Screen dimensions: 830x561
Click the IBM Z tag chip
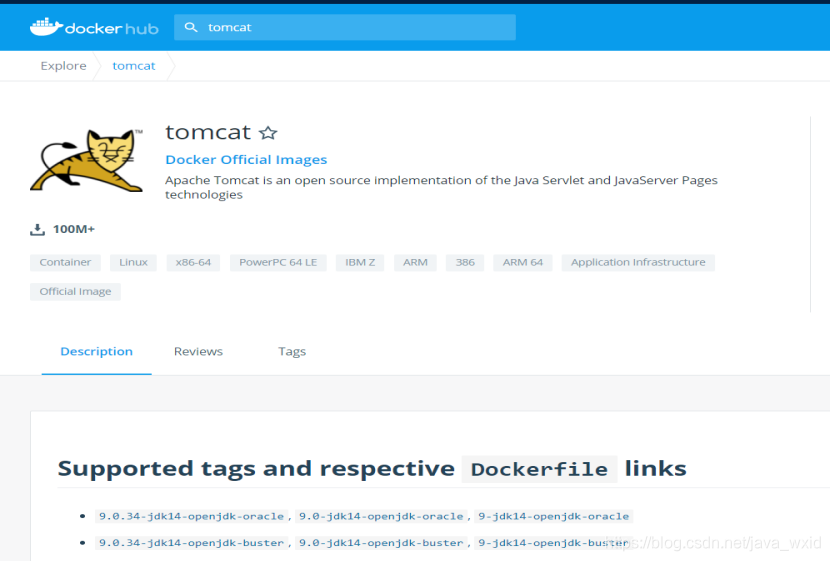[x=360, y=263]
